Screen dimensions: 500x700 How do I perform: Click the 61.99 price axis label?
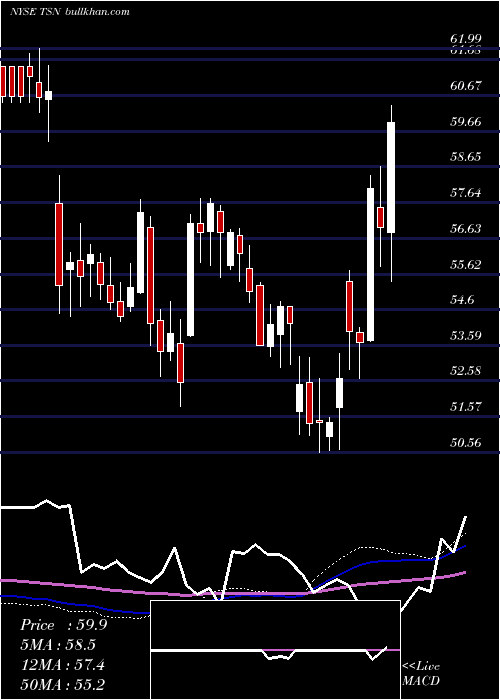[x=465, y=41]
